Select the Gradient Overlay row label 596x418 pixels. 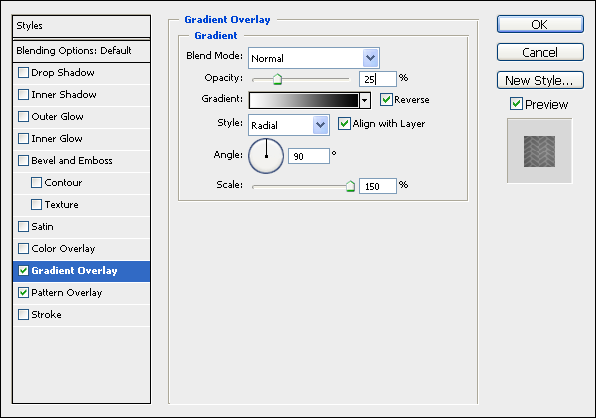pyautogui.click(x=74, y=271)
